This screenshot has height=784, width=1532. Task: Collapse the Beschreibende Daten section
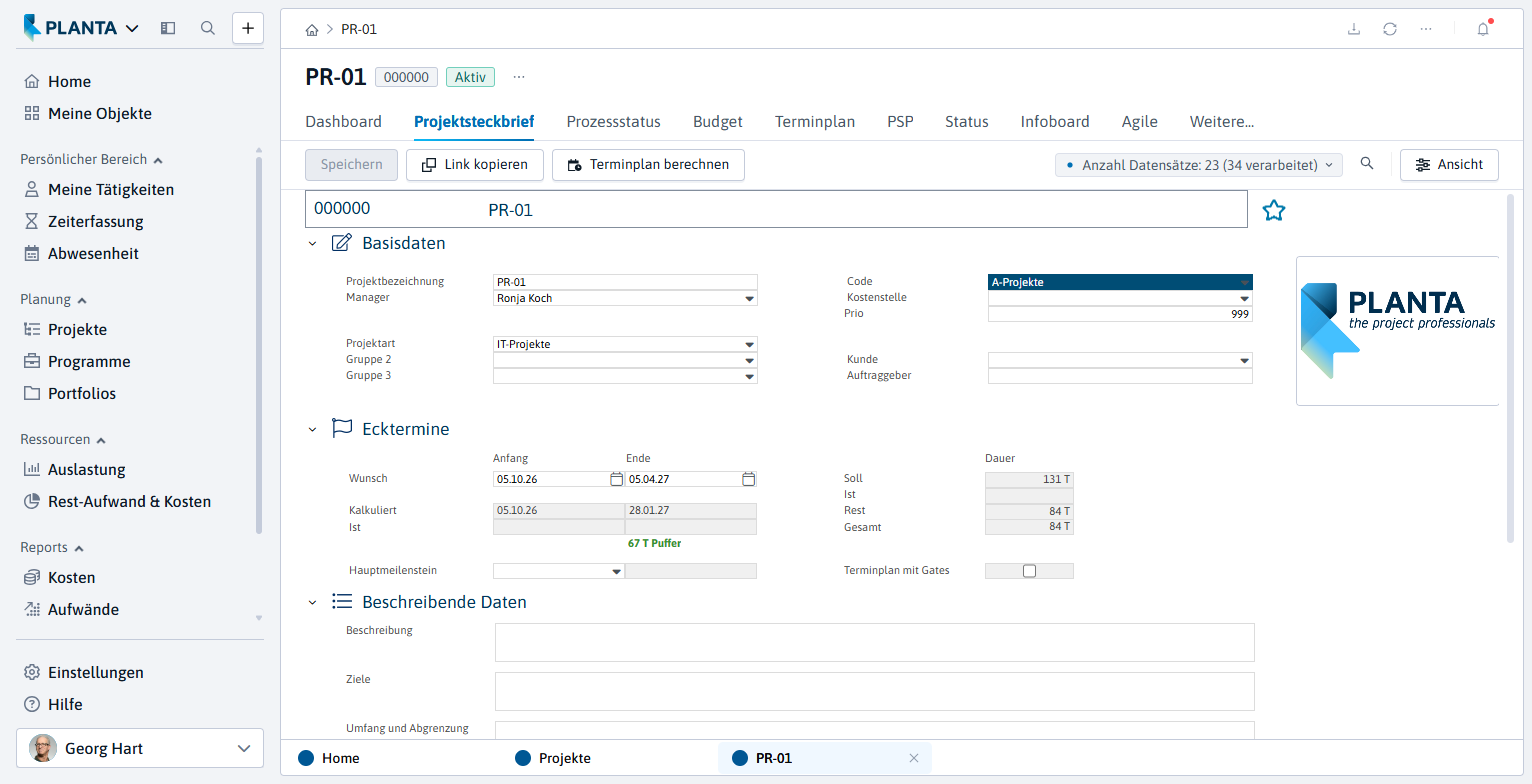point(312,602)
